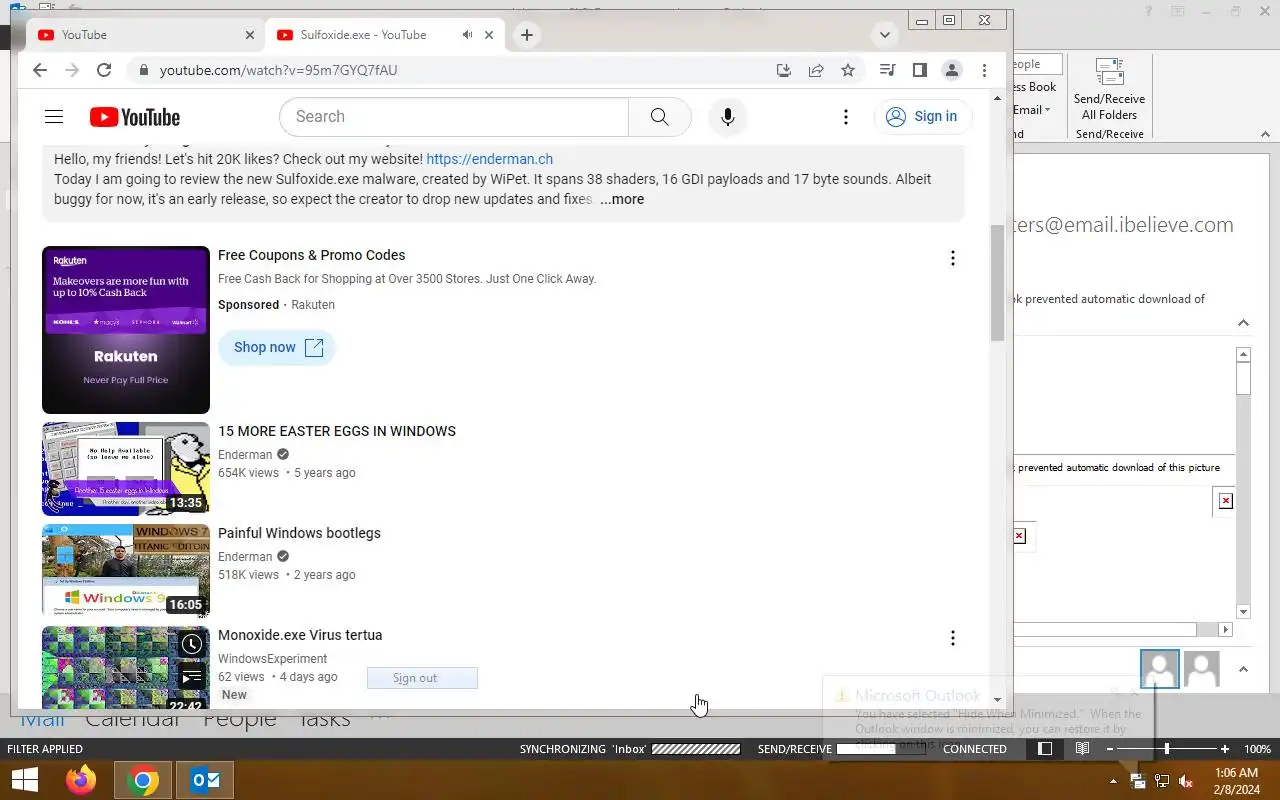Click Outlook Normal view icon in status bar
The image size is (1280, 800).
1045,749
